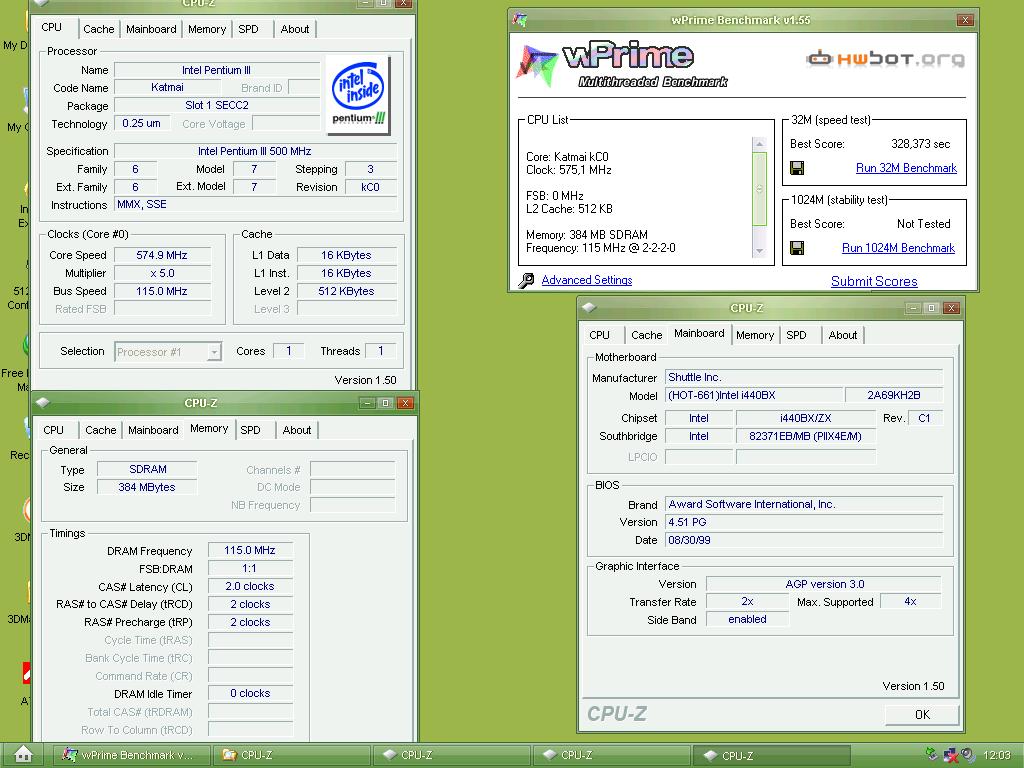Switch to CPU tab in Memory CPU-Z window

(x=54, y=430)
